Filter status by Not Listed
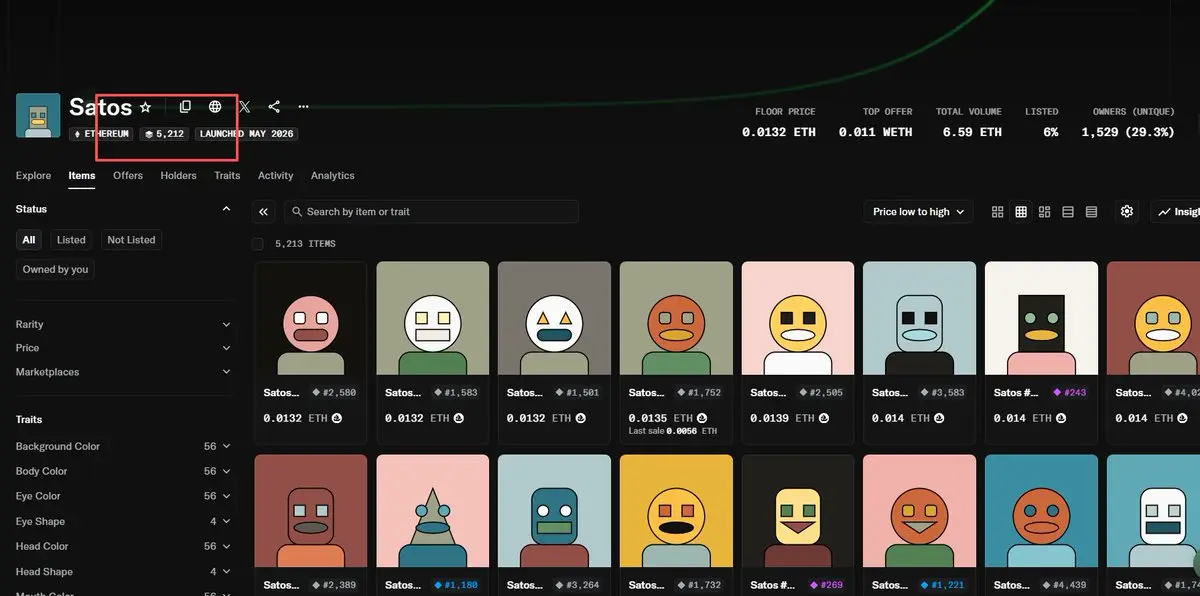The image size is (1200, 596). 131,240
